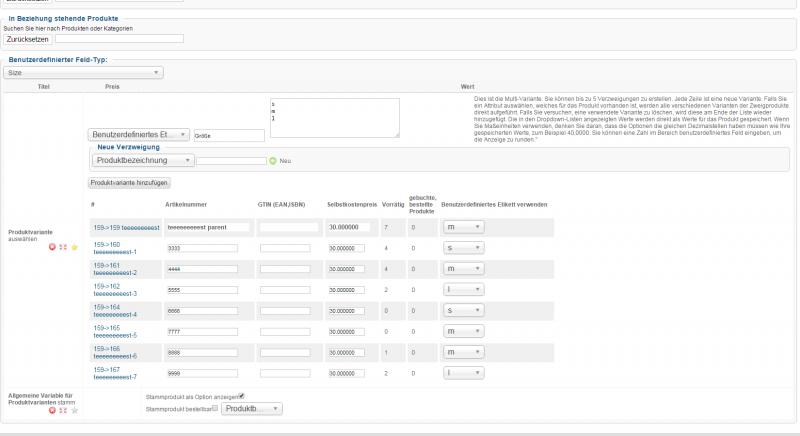
Task: Click the move icon beside Produktvariante auswählen
Action: coord(62,246)
